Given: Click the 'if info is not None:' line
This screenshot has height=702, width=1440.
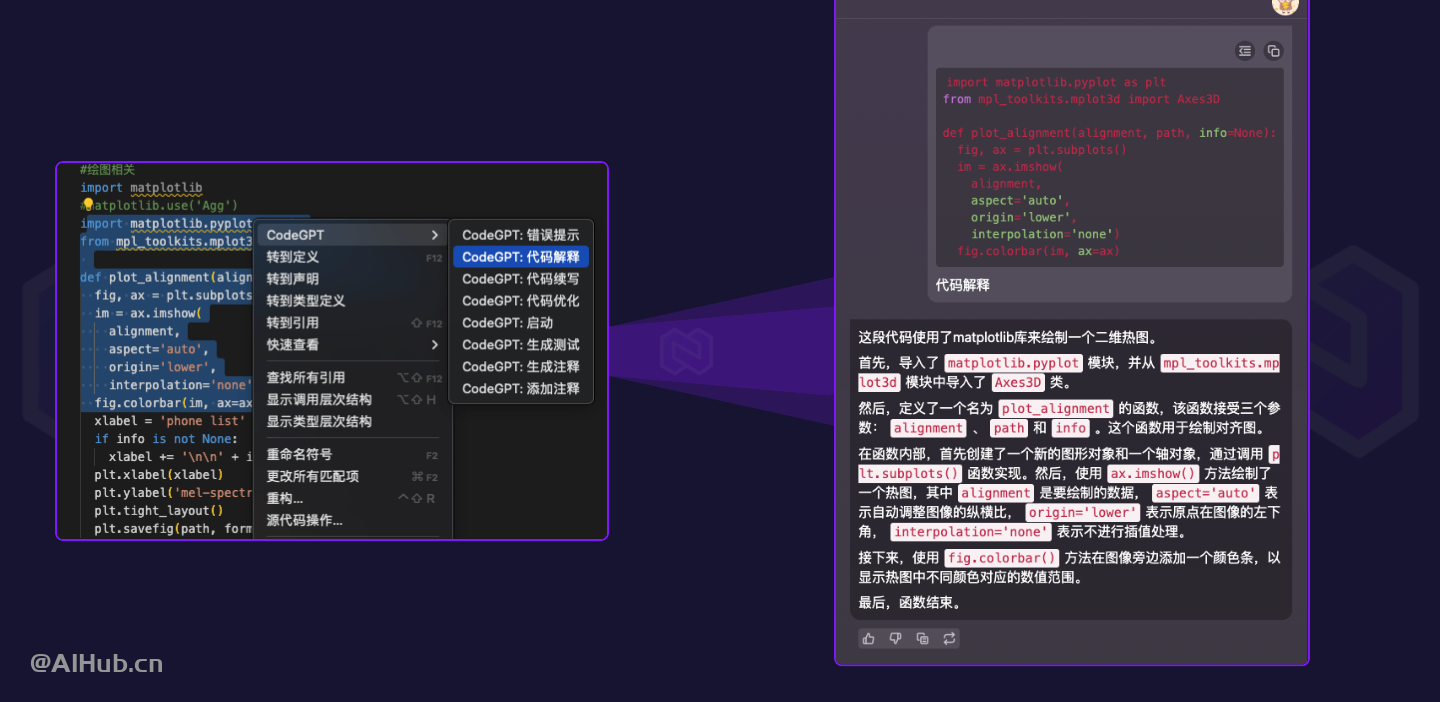Looking at the screenshot, I should 167,439.
